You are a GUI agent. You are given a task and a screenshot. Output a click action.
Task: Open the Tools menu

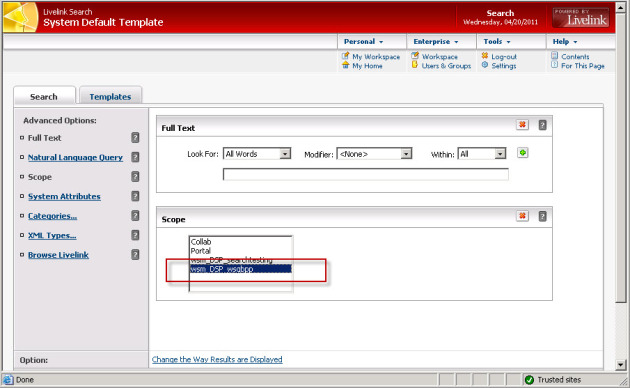pos(497,42)
